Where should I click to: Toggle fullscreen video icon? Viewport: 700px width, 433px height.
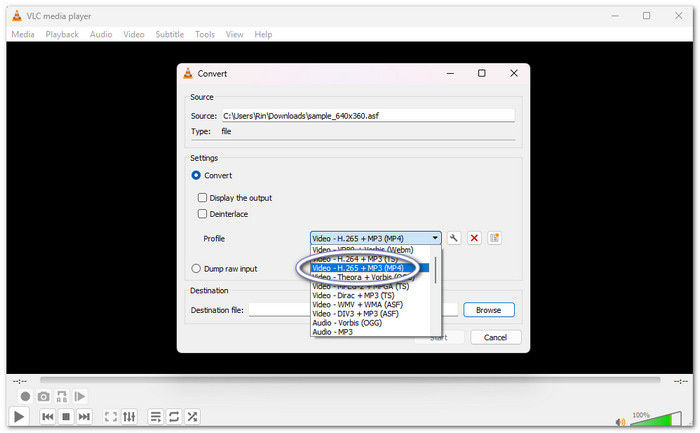tap(111, 416)
